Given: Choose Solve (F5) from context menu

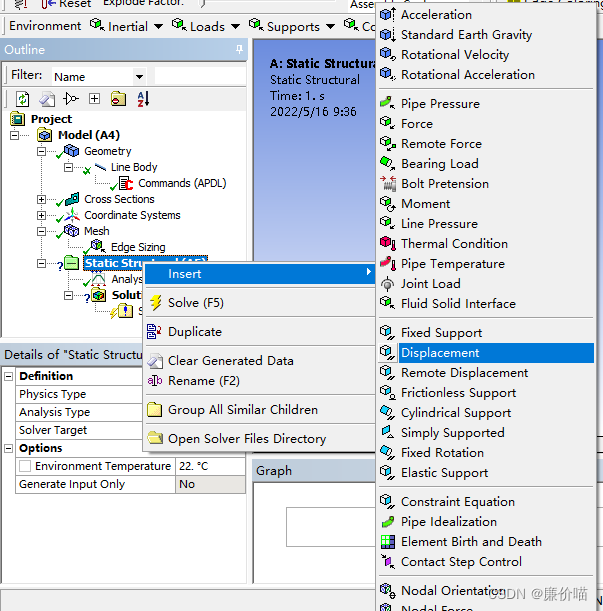Looking at the screenshot, I should pos(260,303).
